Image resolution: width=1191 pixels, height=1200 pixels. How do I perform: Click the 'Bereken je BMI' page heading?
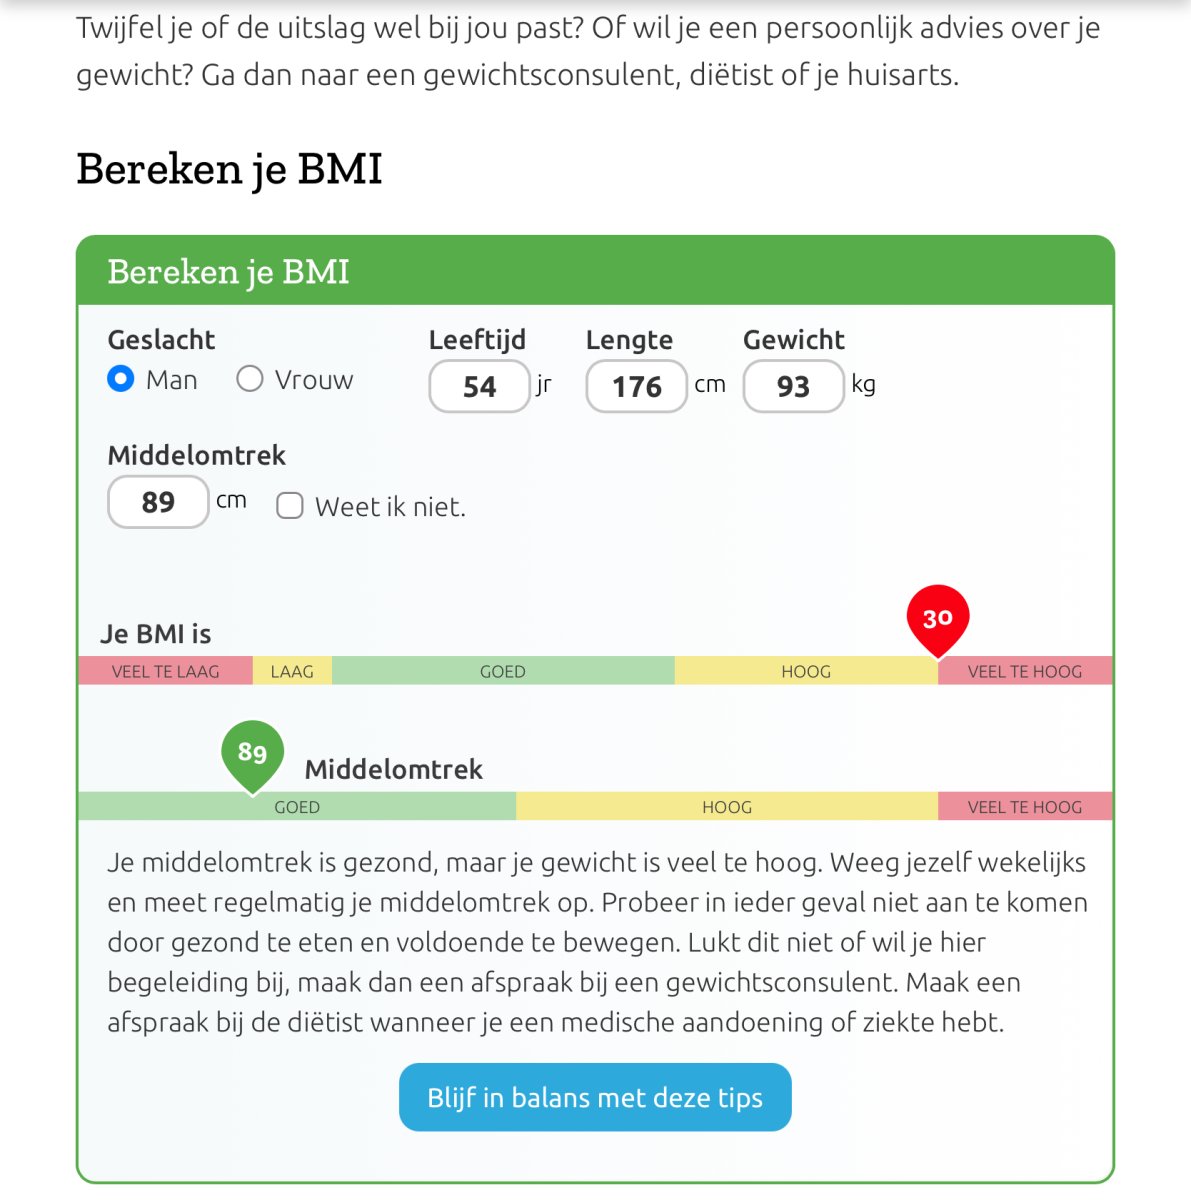(229, 168)
